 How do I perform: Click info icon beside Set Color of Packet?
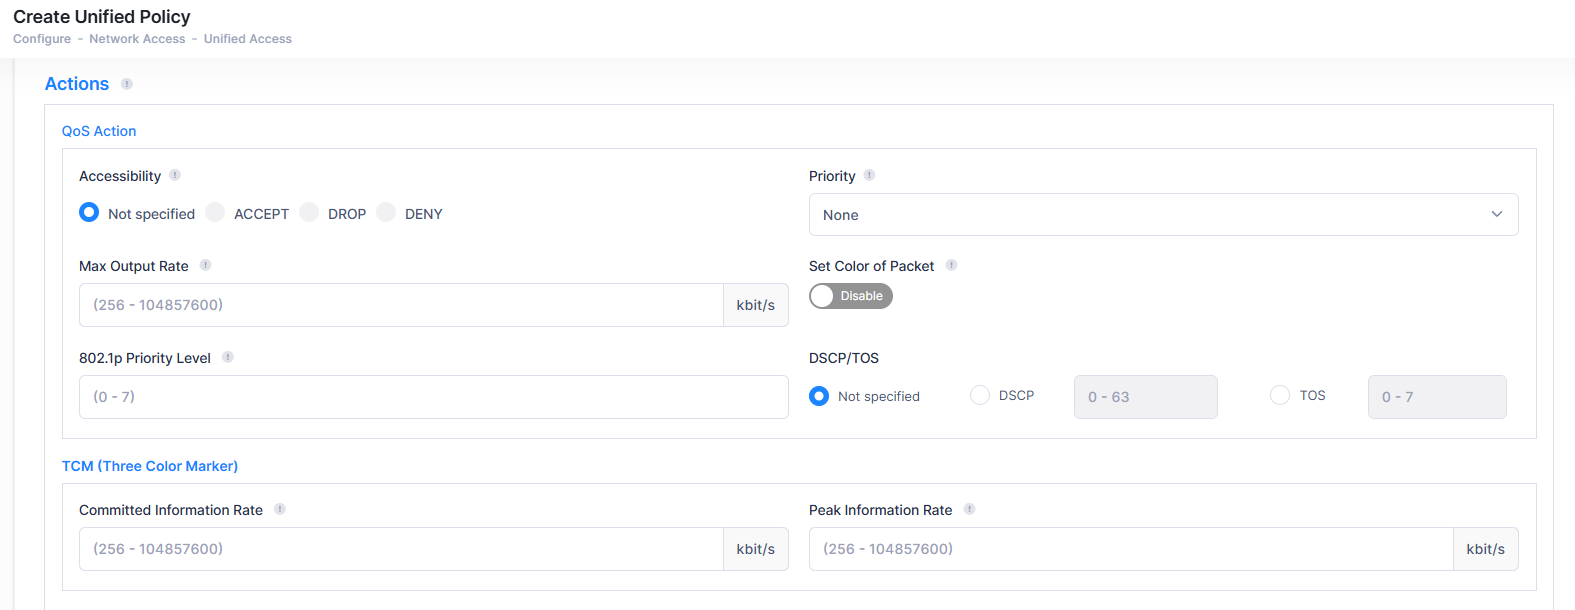click(x=951, y=265)
